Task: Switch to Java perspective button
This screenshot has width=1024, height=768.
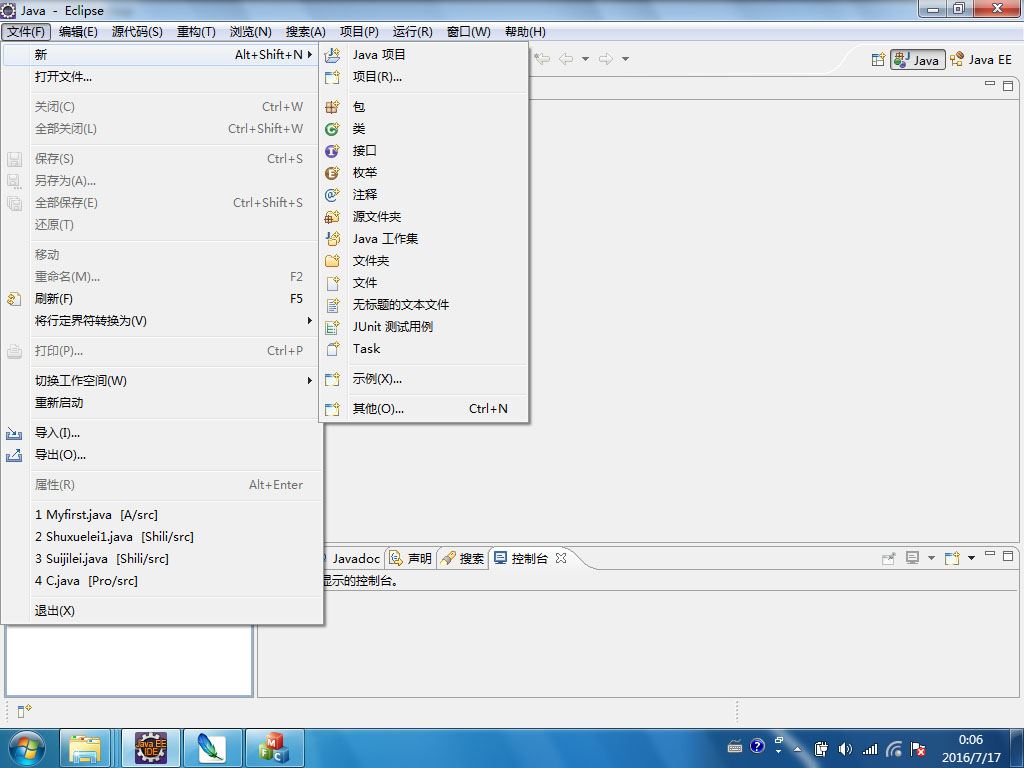Action: click(918, 60)
